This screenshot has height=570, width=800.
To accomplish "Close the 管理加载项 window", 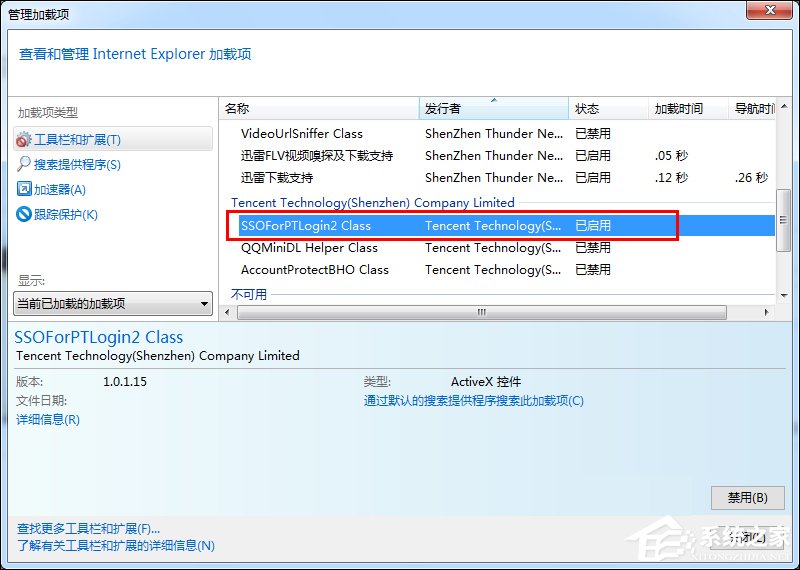I will (x=770, y=10).
